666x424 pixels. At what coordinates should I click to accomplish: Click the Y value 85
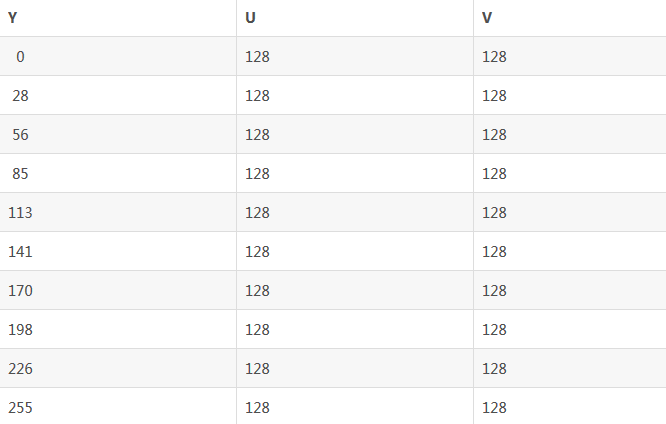point(20,174)
